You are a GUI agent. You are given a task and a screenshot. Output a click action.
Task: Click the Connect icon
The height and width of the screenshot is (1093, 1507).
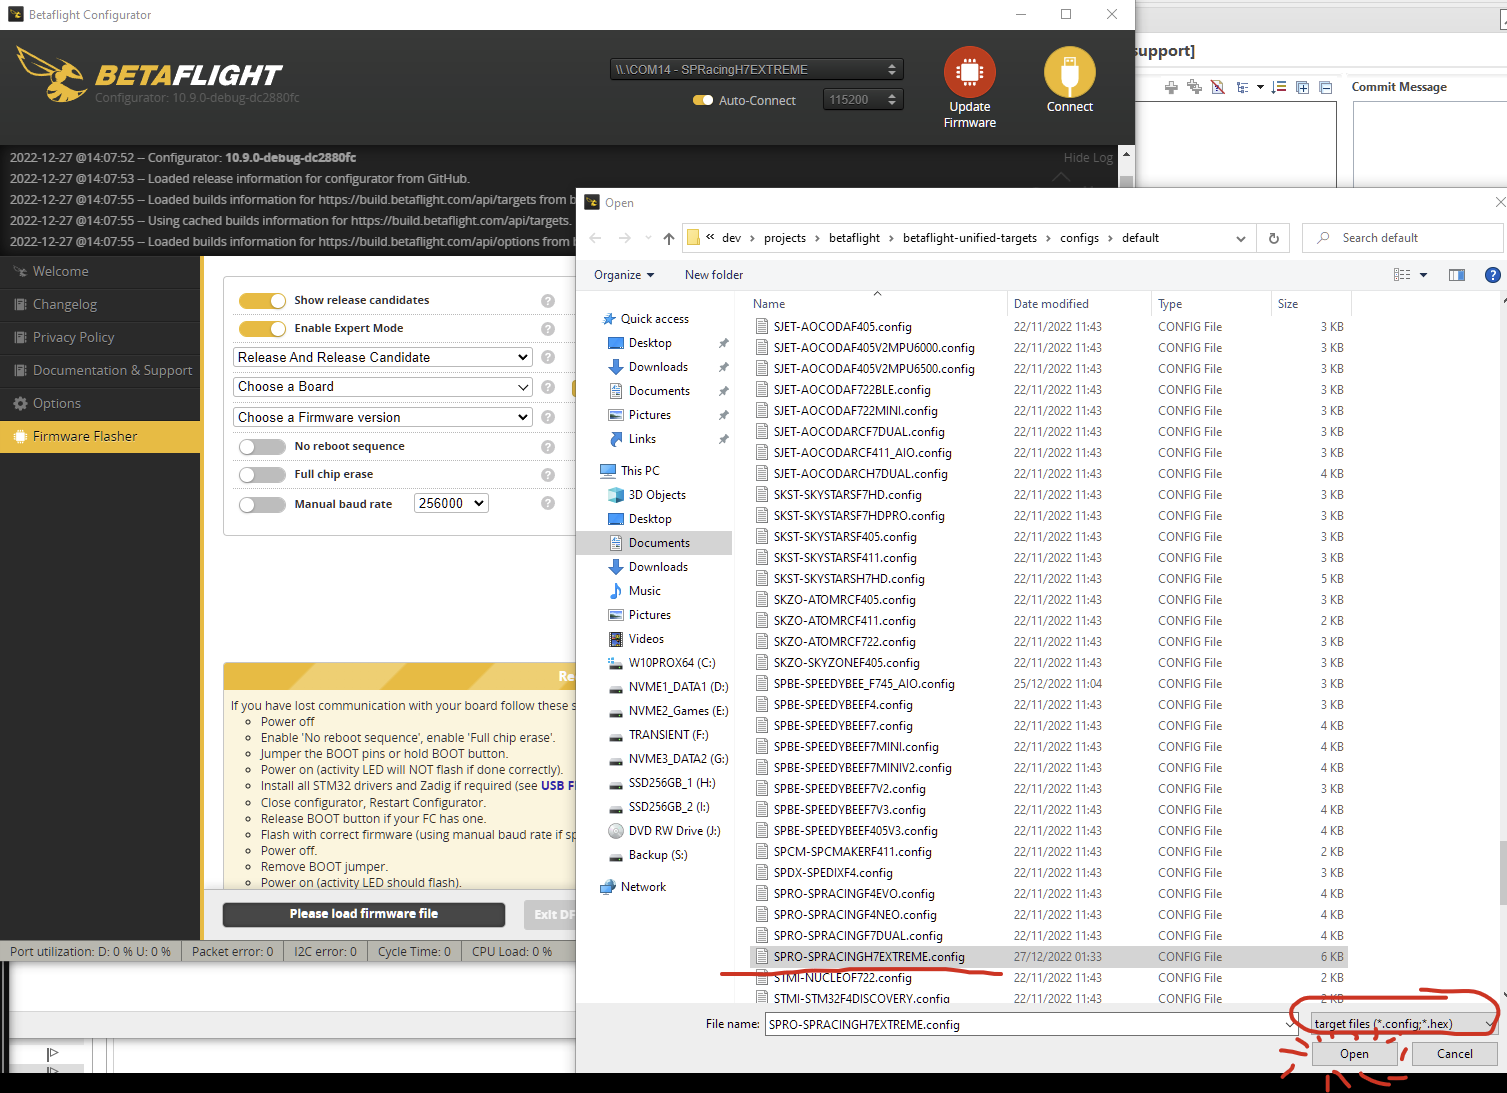tap(1069, 73)
